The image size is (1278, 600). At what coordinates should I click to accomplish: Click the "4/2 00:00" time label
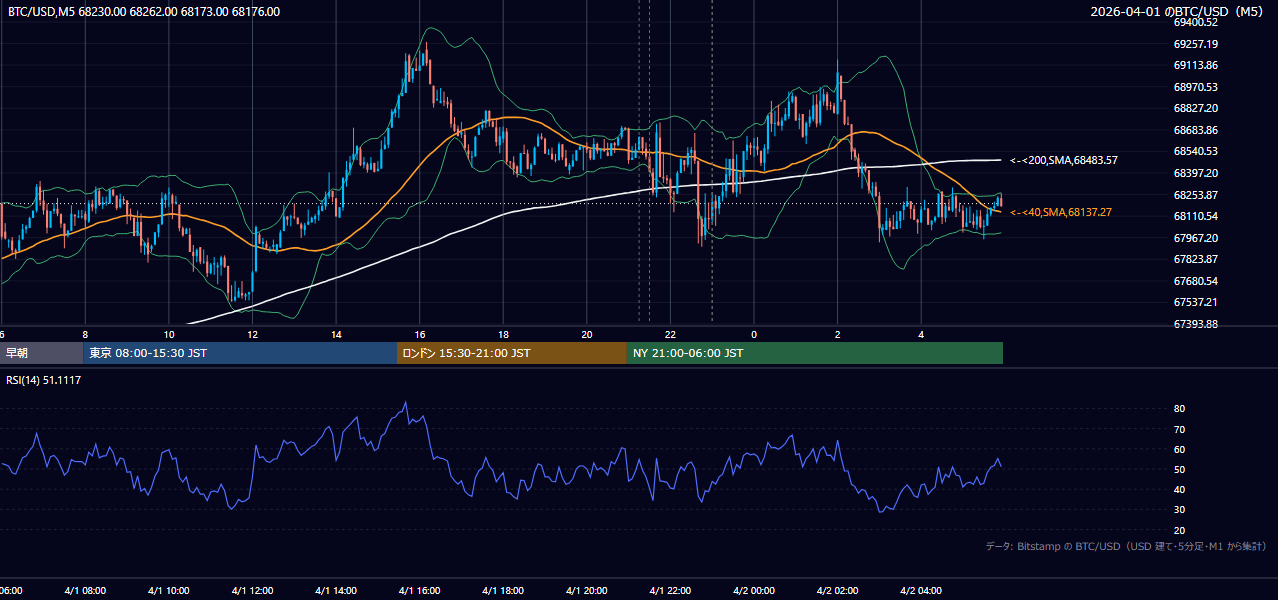(x=756, y=591)
